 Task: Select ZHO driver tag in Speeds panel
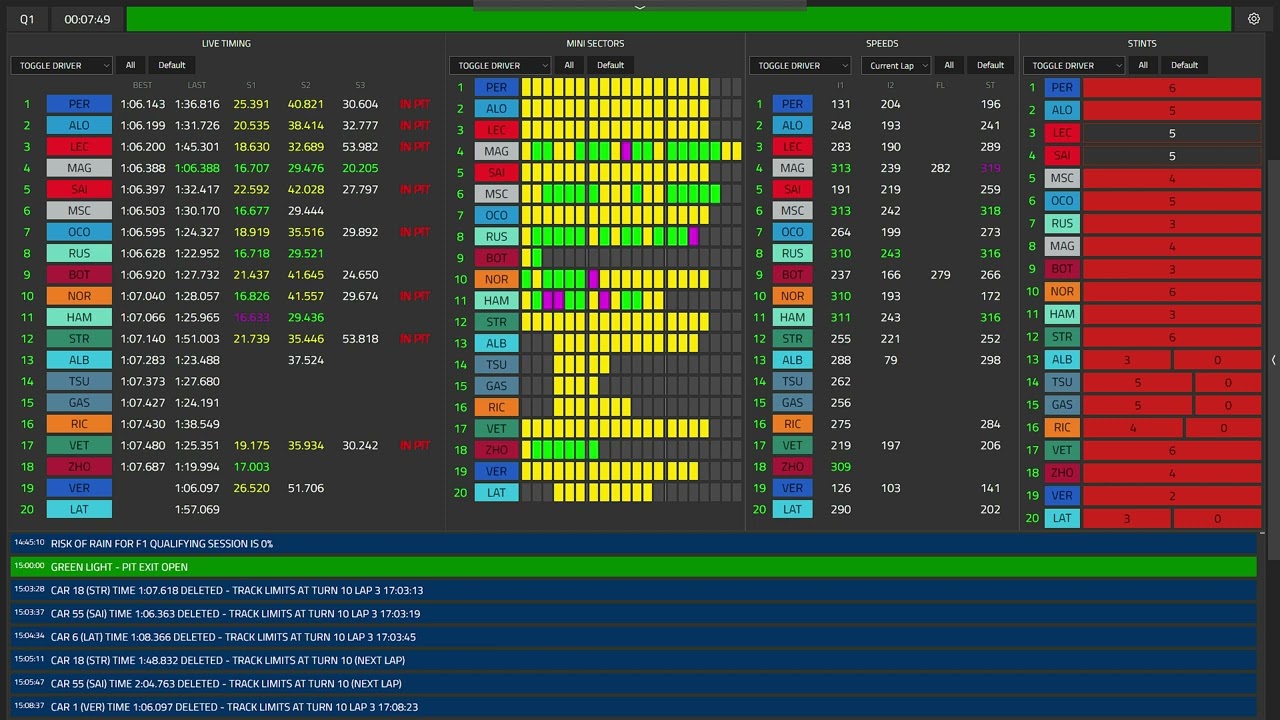pyautogui.click(x=792, y=467)
